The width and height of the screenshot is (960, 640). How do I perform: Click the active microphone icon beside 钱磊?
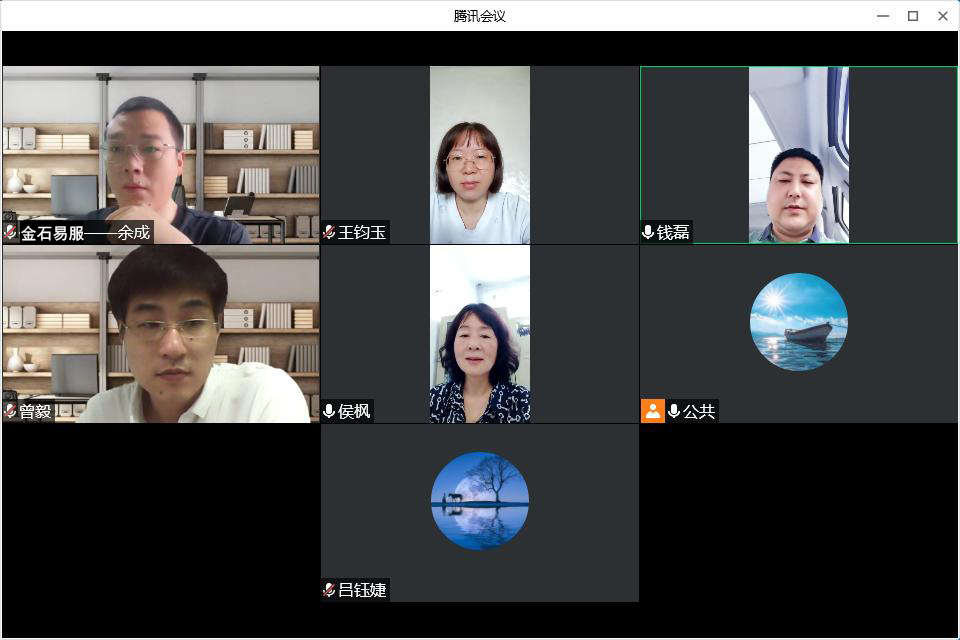coord(648,233)
